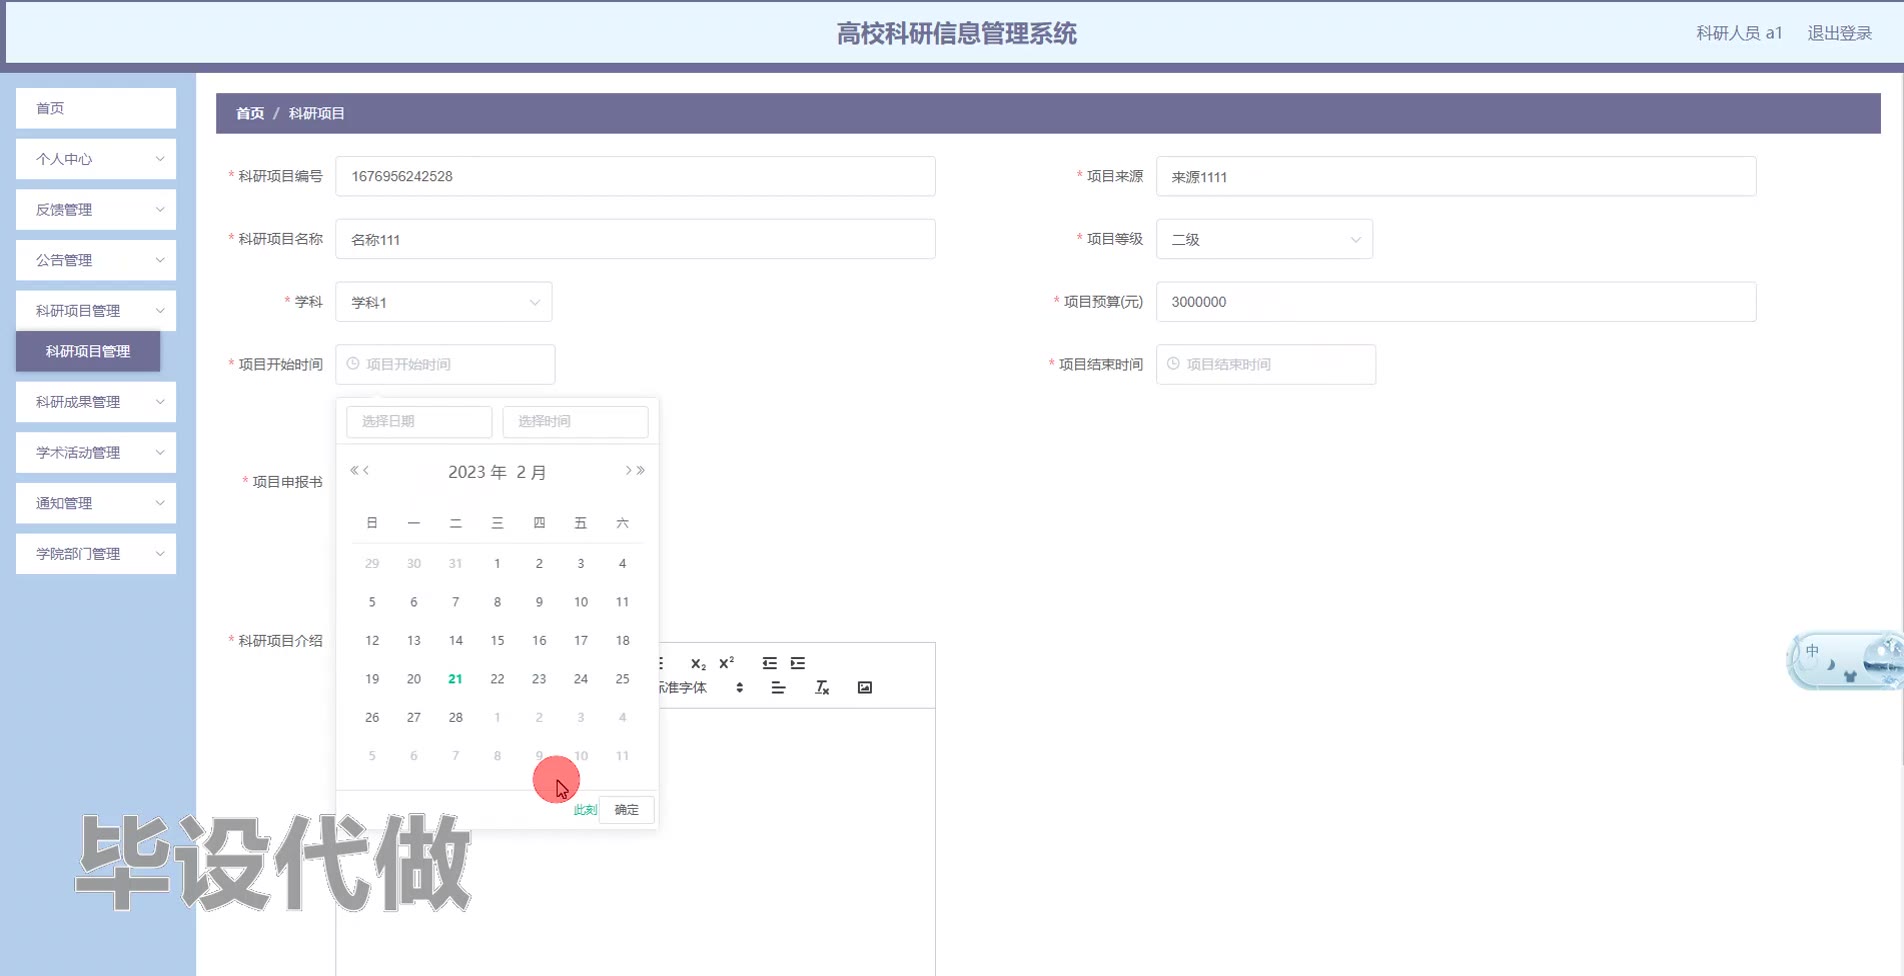Open the text alignment picker icon

(778, 688)
